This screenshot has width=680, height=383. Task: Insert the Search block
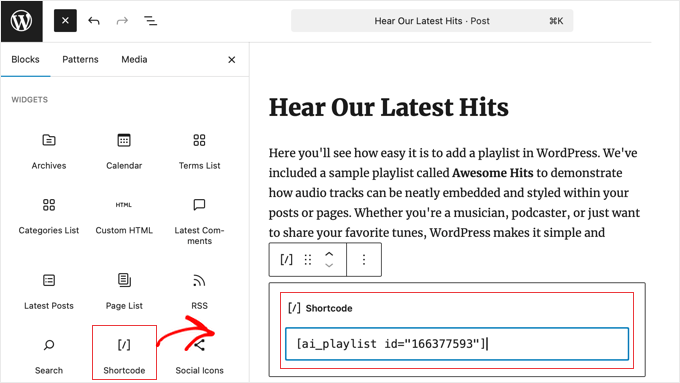49,357
